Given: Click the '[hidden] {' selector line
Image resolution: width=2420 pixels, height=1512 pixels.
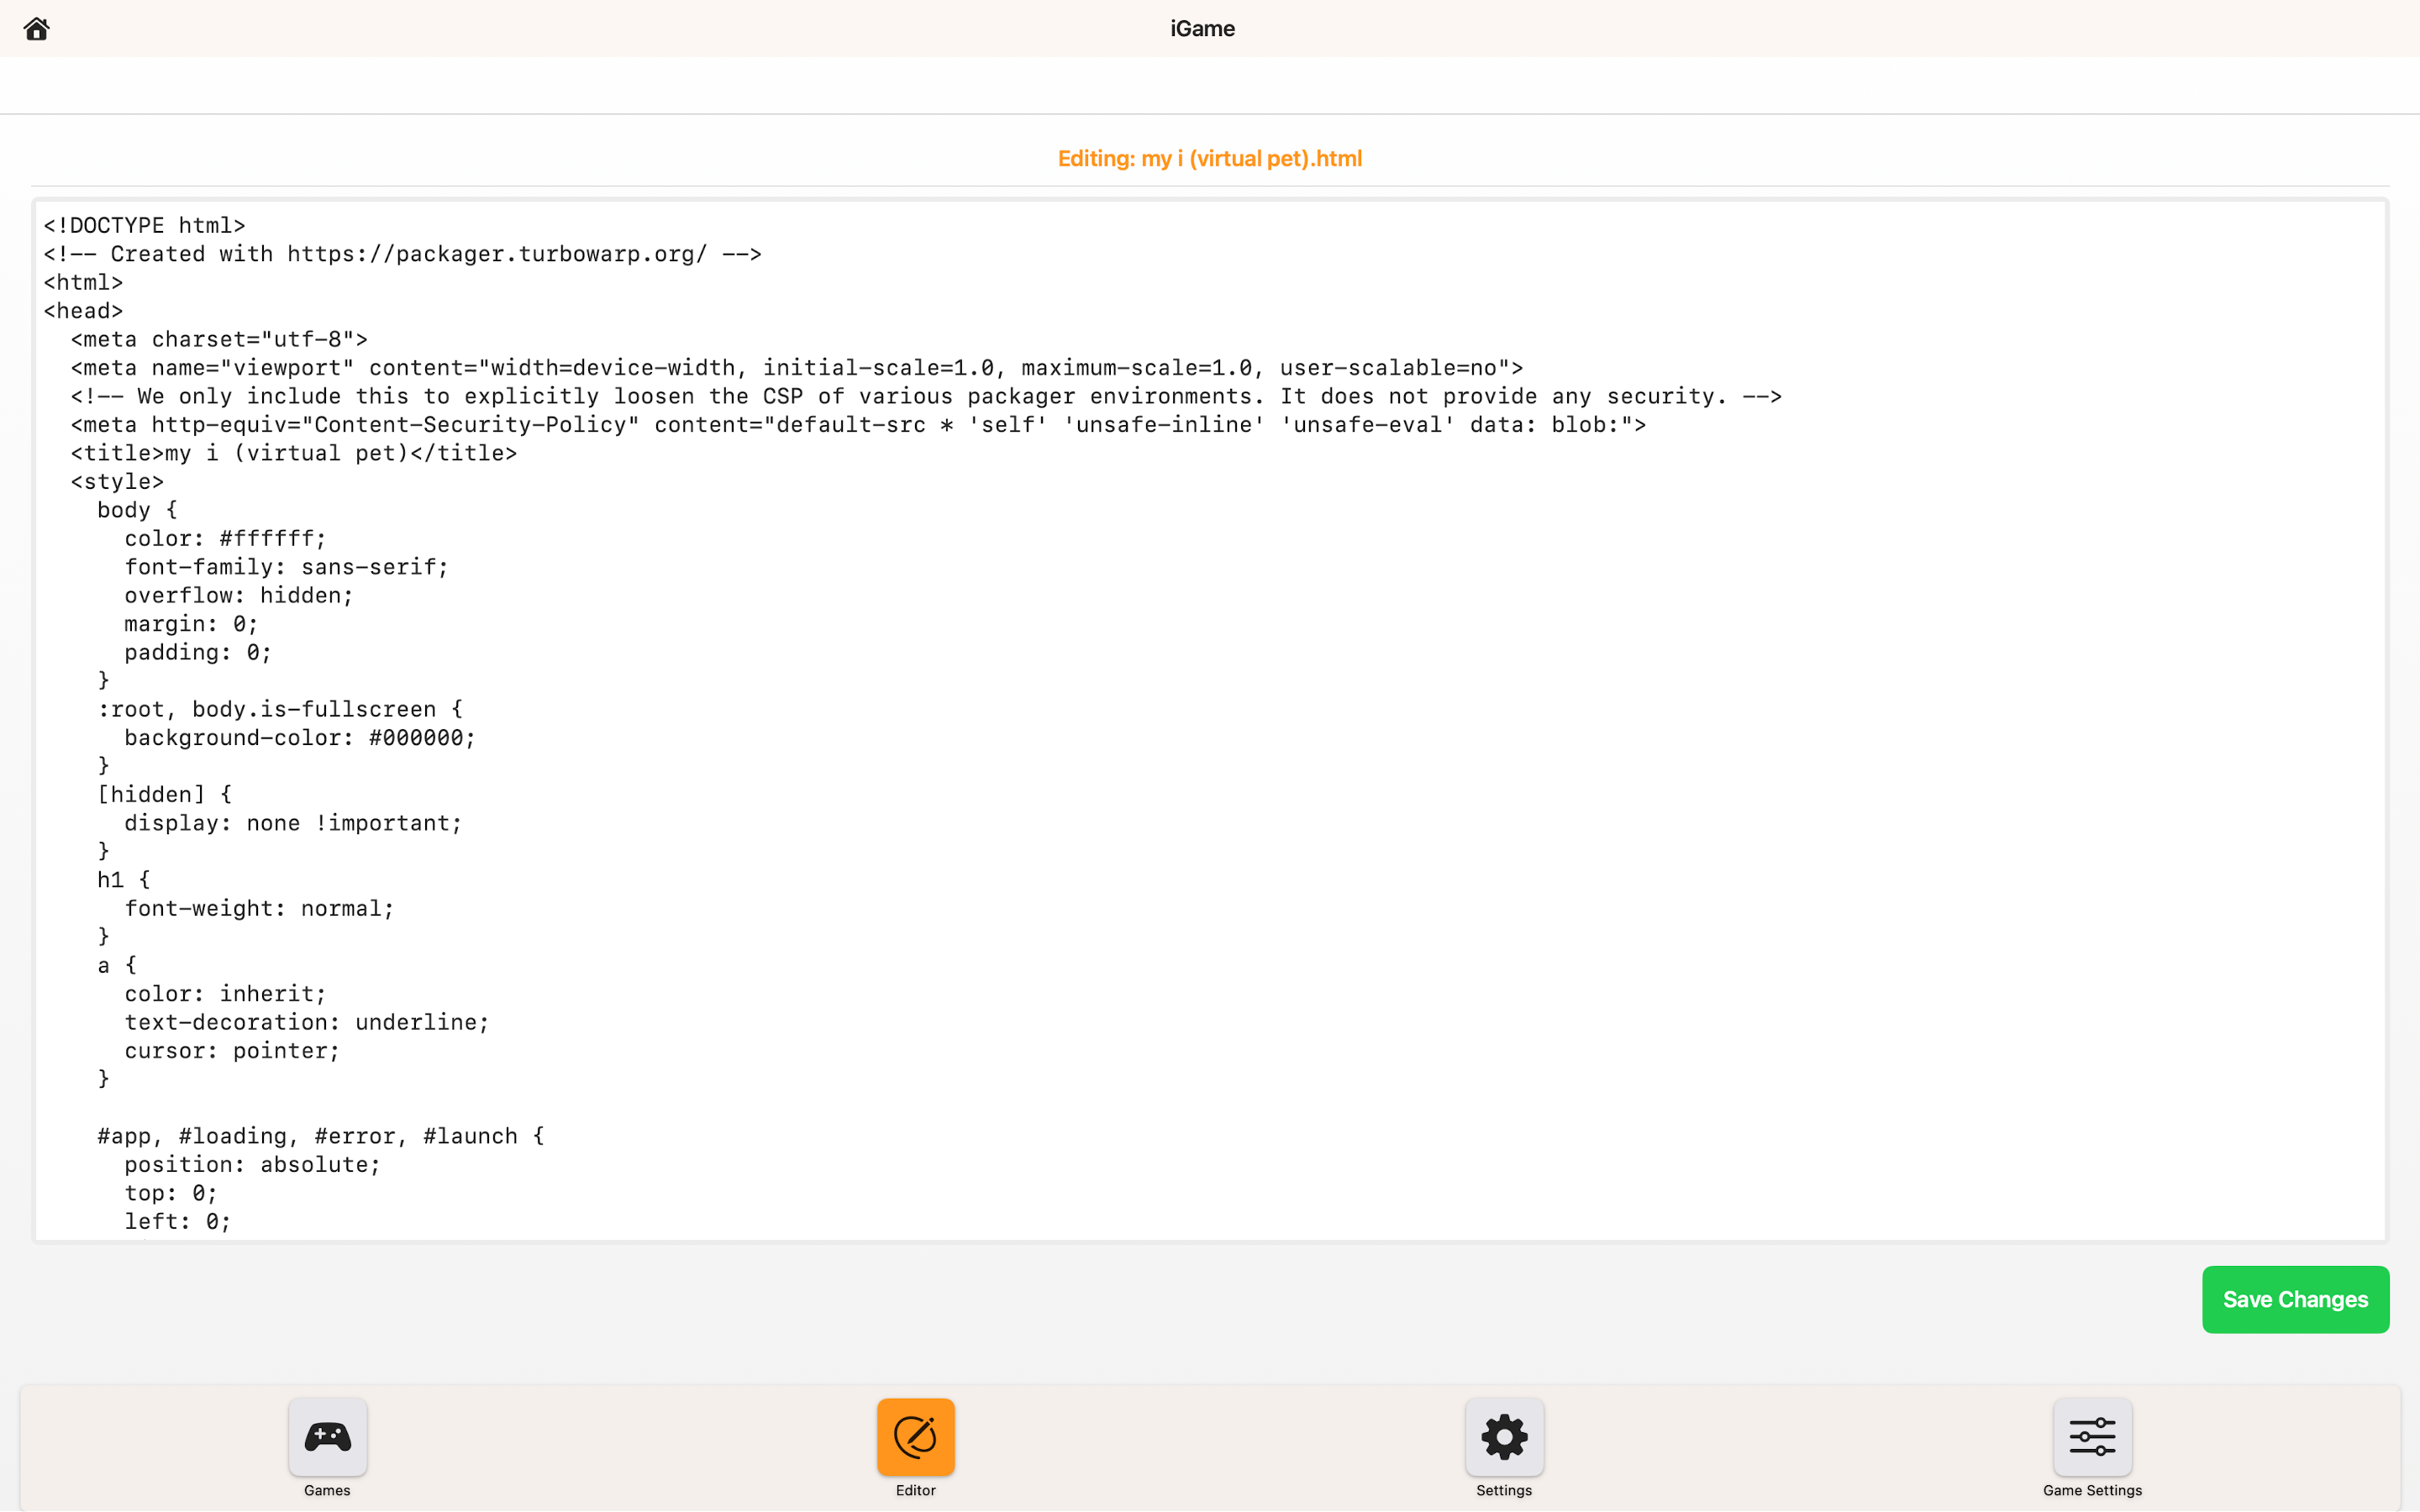Looking at the screenshot, I should coord(164,795).
